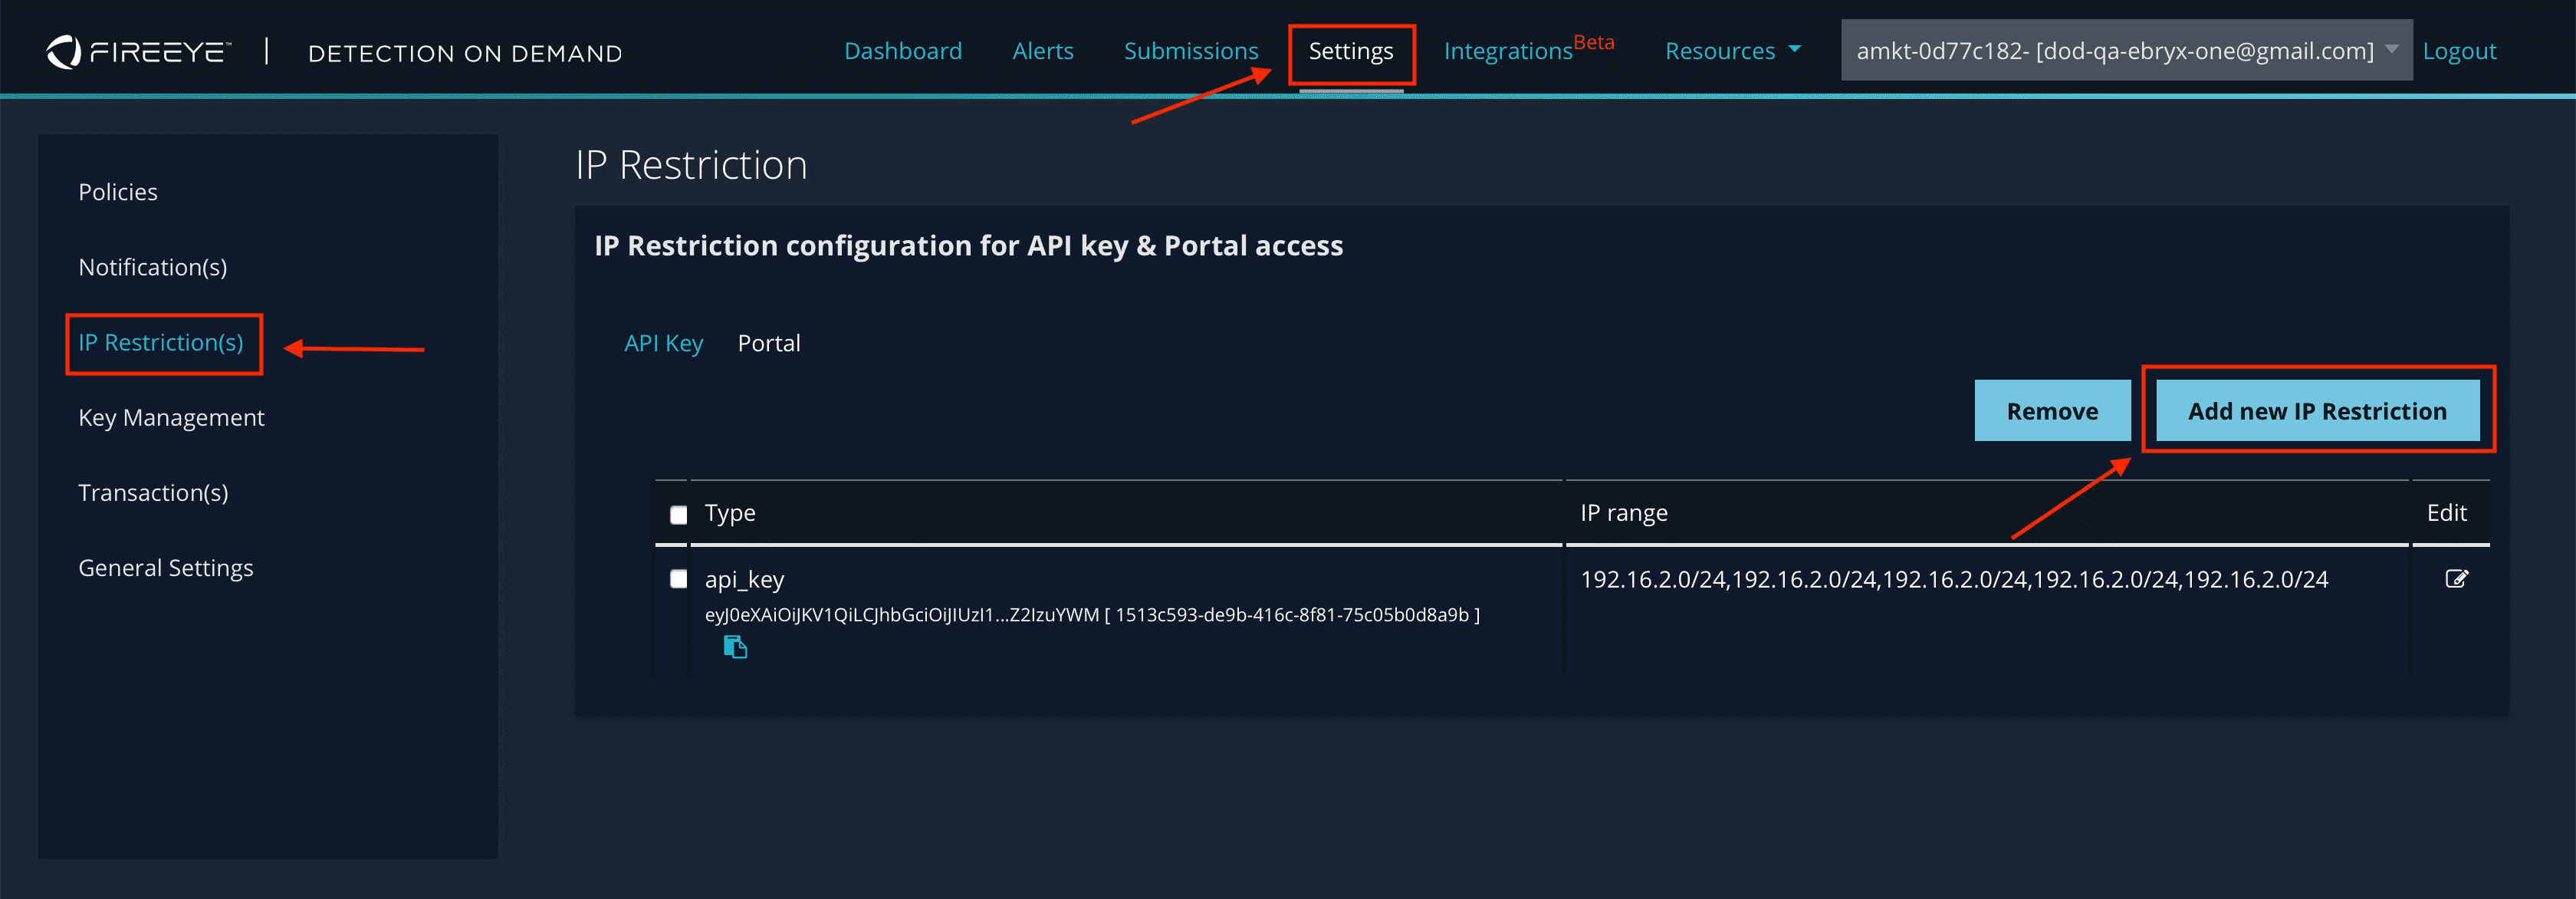Open IP Restriction(s) in the sidebar
Screen dimensions: 2576x899
[161, 343]
